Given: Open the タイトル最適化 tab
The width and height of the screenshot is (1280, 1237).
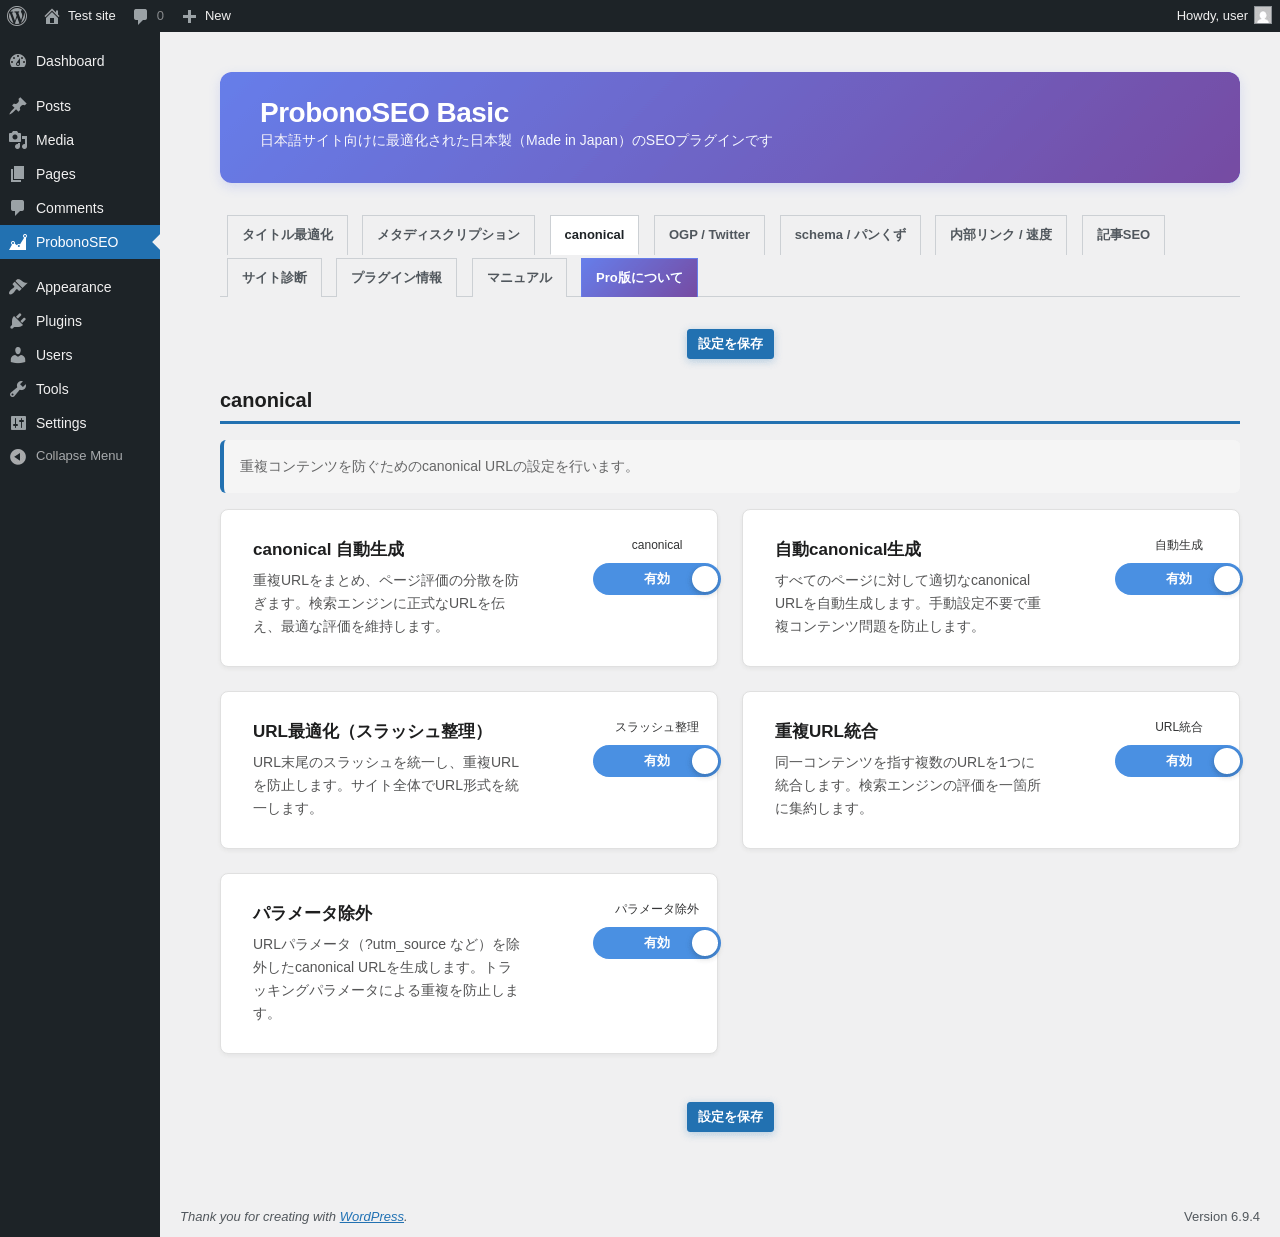Looking at the screenshot, I should [287, 235].
